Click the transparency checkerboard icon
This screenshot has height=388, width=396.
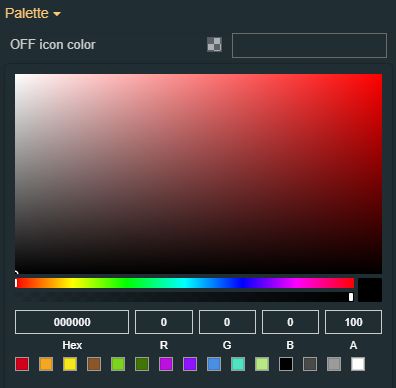(214, 44)
